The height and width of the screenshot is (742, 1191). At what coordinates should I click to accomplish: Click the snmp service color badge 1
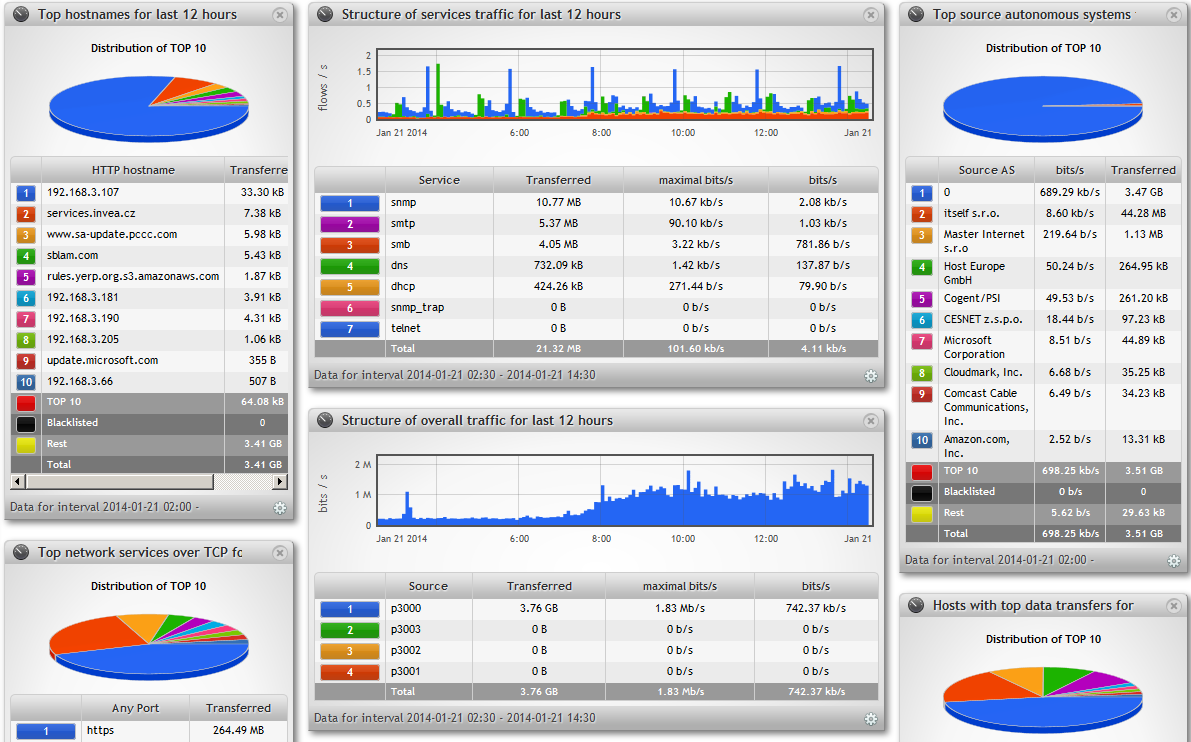point(349,203)
